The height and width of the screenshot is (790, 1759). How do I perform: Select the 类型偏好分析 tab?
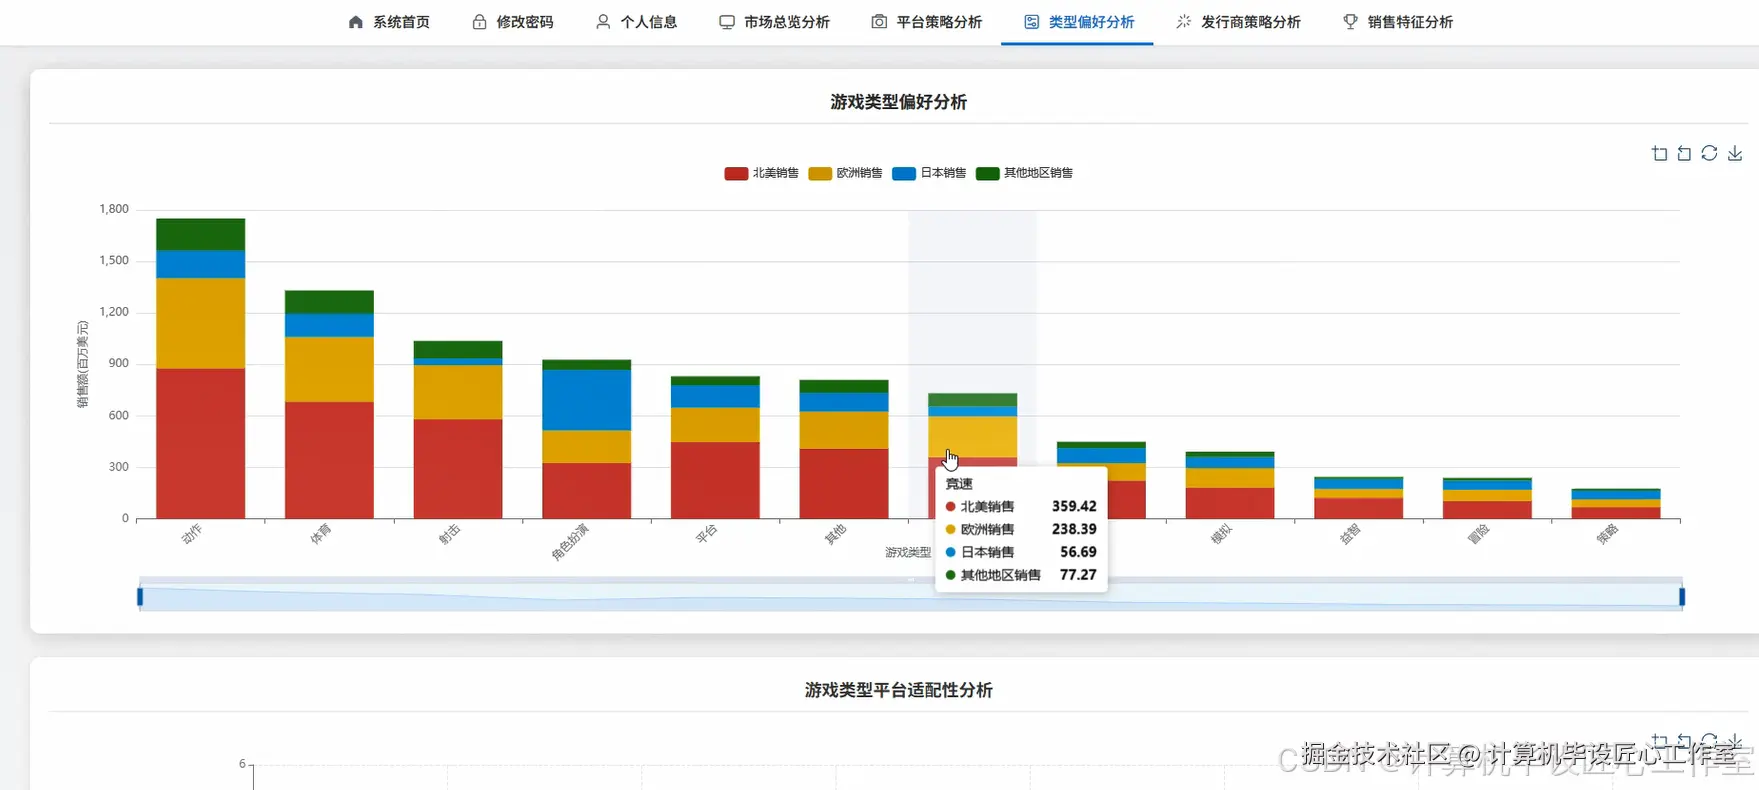pos(1079,22)
